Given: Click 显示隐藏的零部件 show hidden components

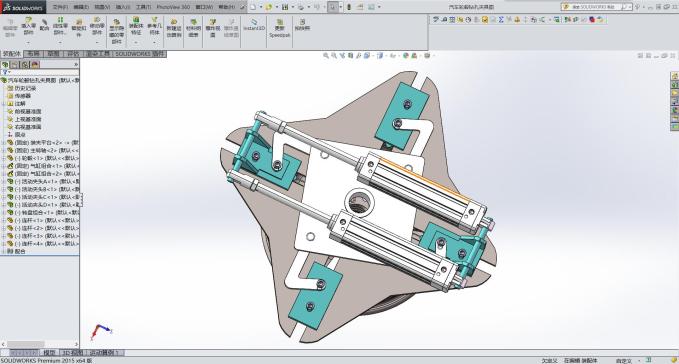Looking at the screenshot, I should (x=116, y=30).
